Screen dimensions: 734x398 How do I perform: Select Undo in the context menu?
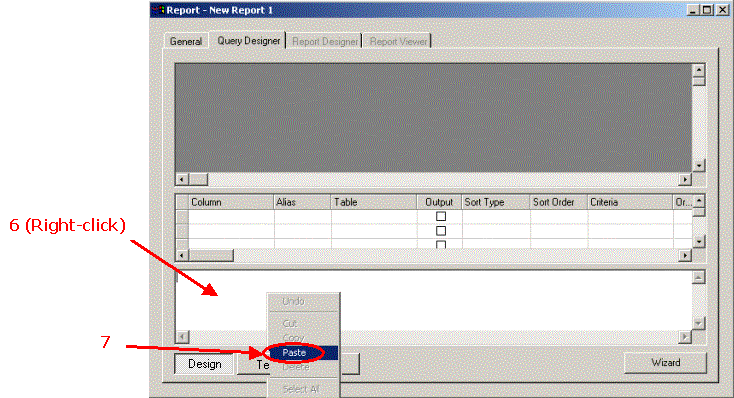point(303,302)
